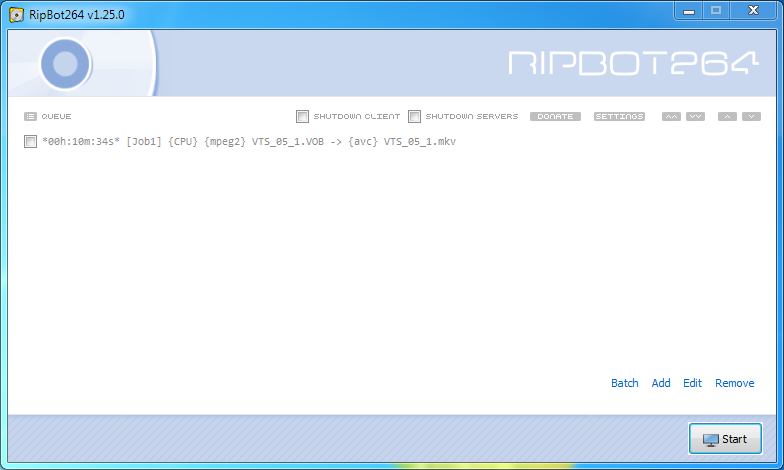Move selected job down one position
The width and height of the screenshot is (784, 470).
click(x=751, y=116)
